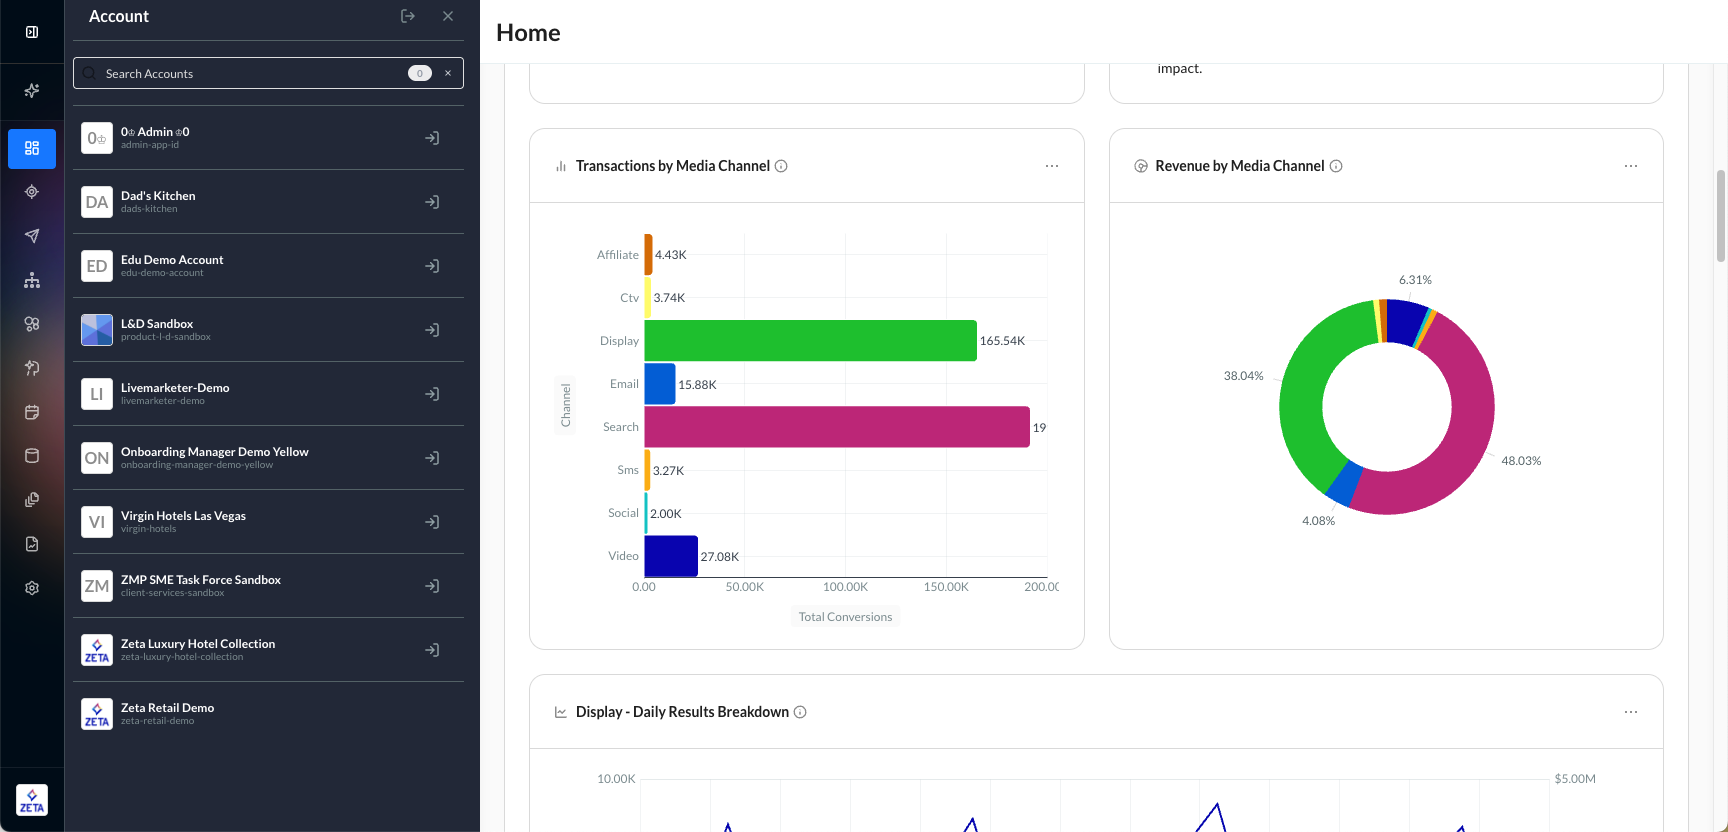Click info icon beside Revenue by Media Channel

tap(1336, 166)
